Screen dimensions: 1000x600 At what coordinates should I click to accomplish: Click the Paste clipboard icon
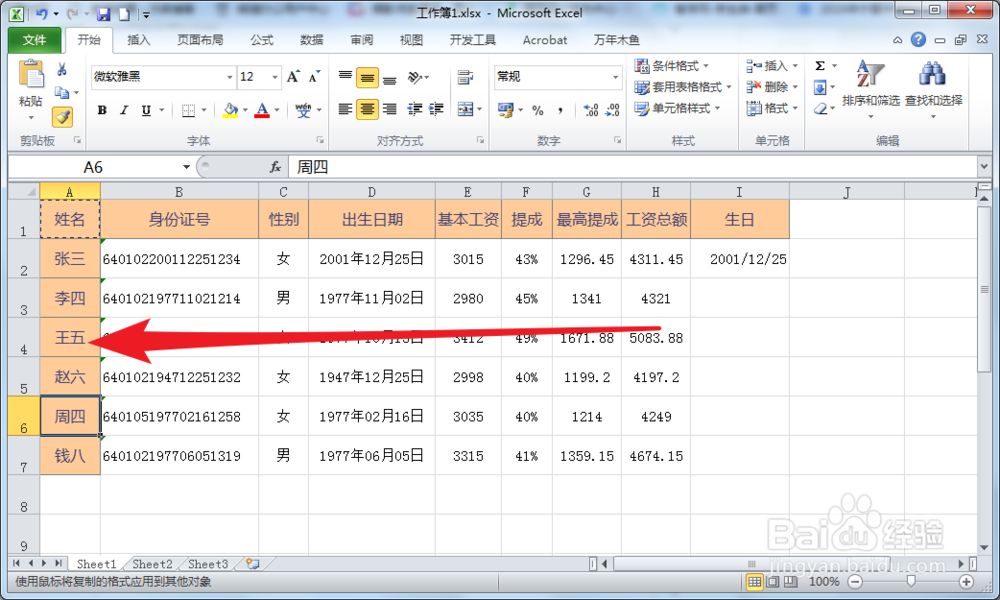pyautogui.click(x=31, y=75)
